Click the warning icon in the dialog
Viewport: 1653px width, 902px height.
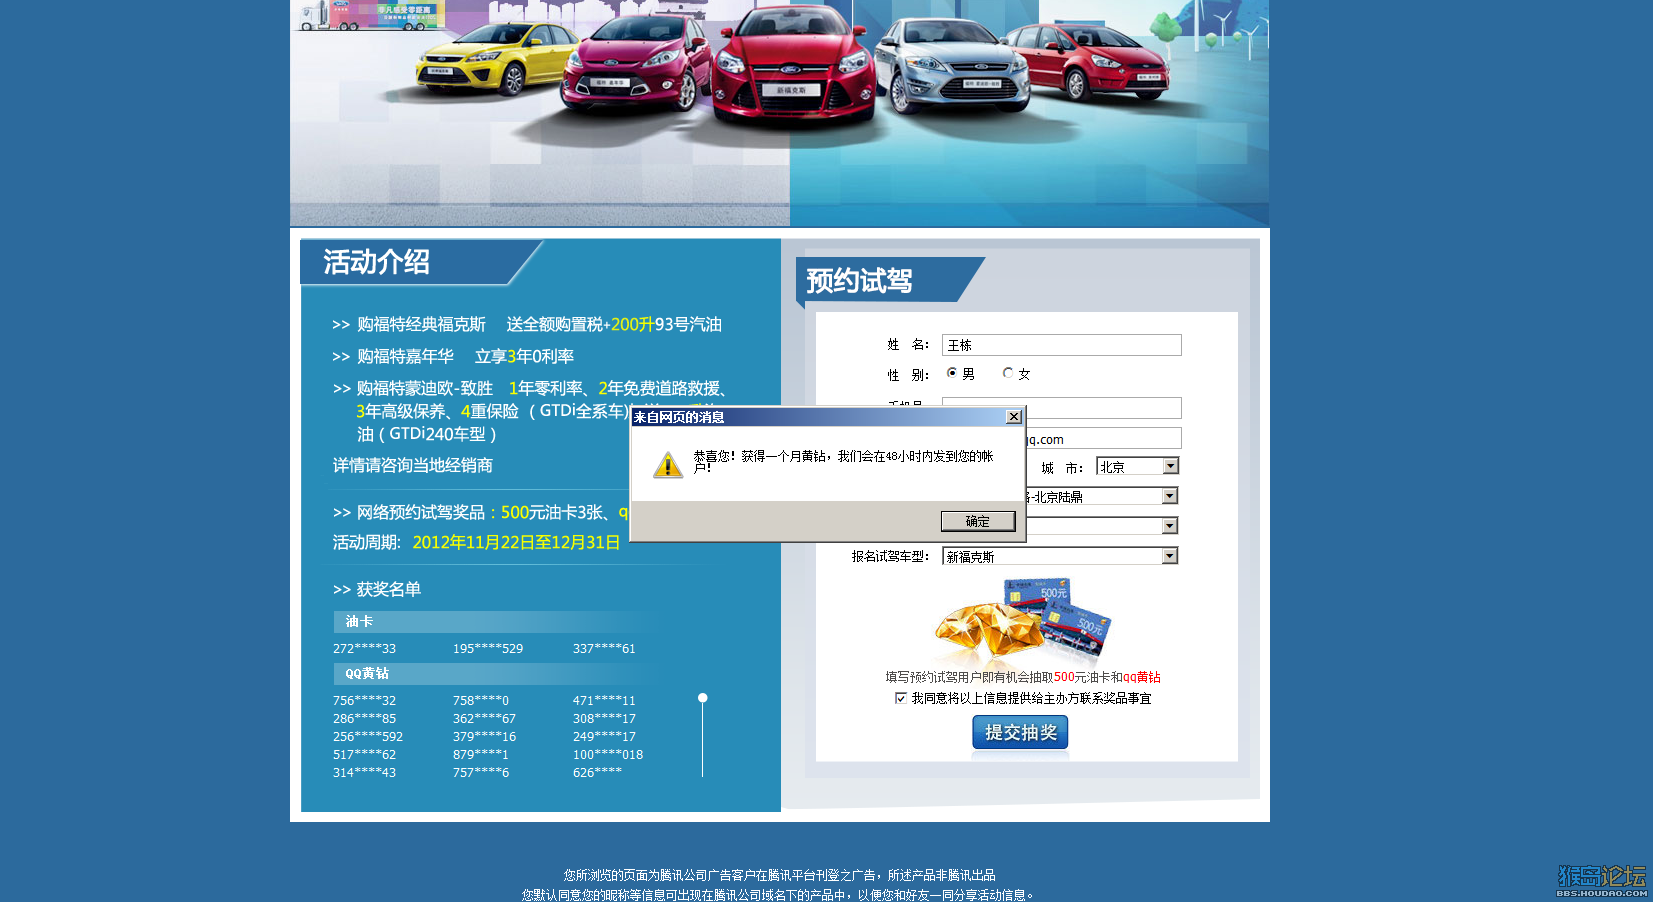pyautogui.click(x=667, y=465)
